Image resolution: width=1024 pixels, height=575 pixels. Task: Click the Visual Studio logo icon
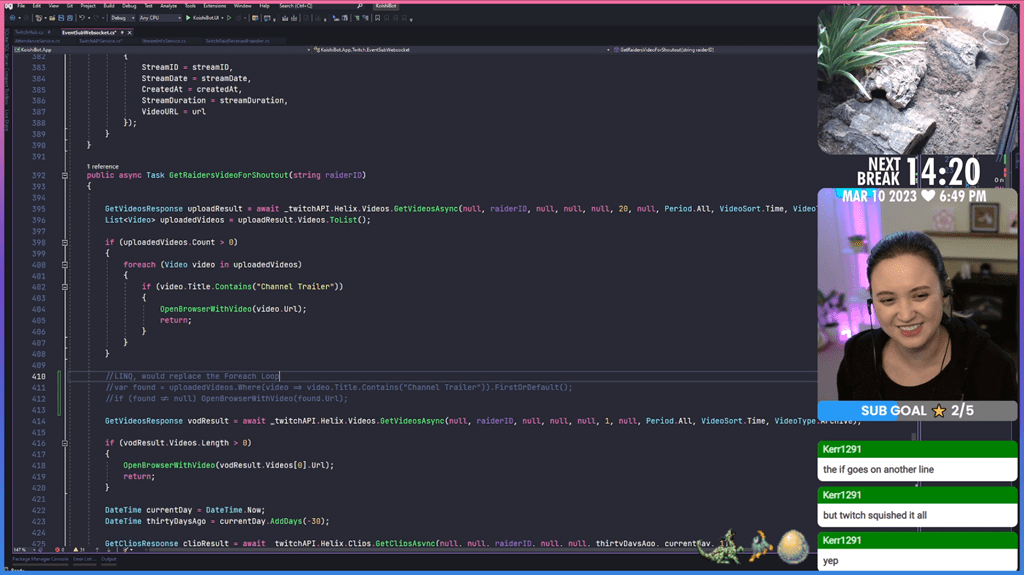(x=9, y=6)
